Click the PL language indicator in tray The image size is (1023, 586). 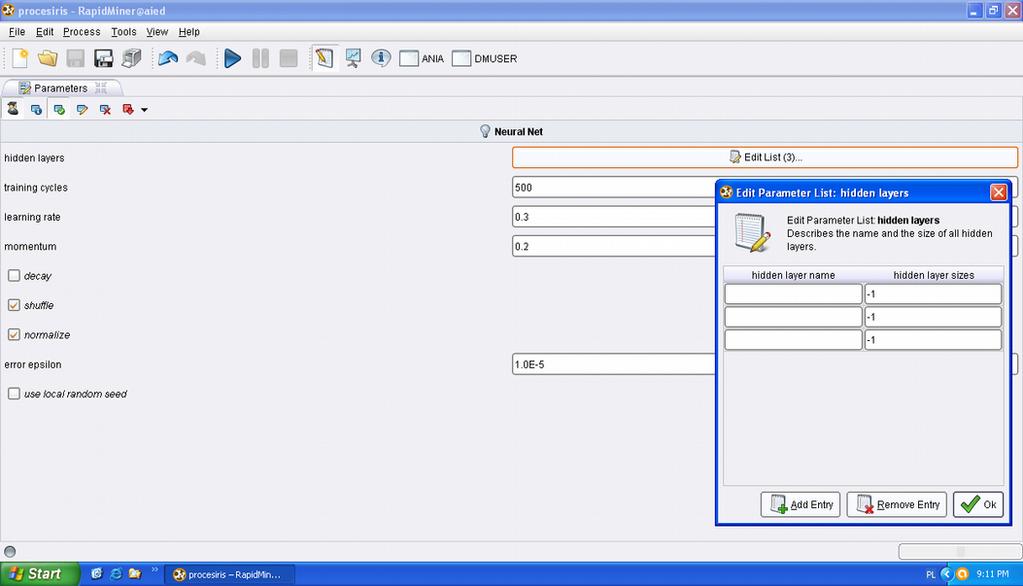930,574
